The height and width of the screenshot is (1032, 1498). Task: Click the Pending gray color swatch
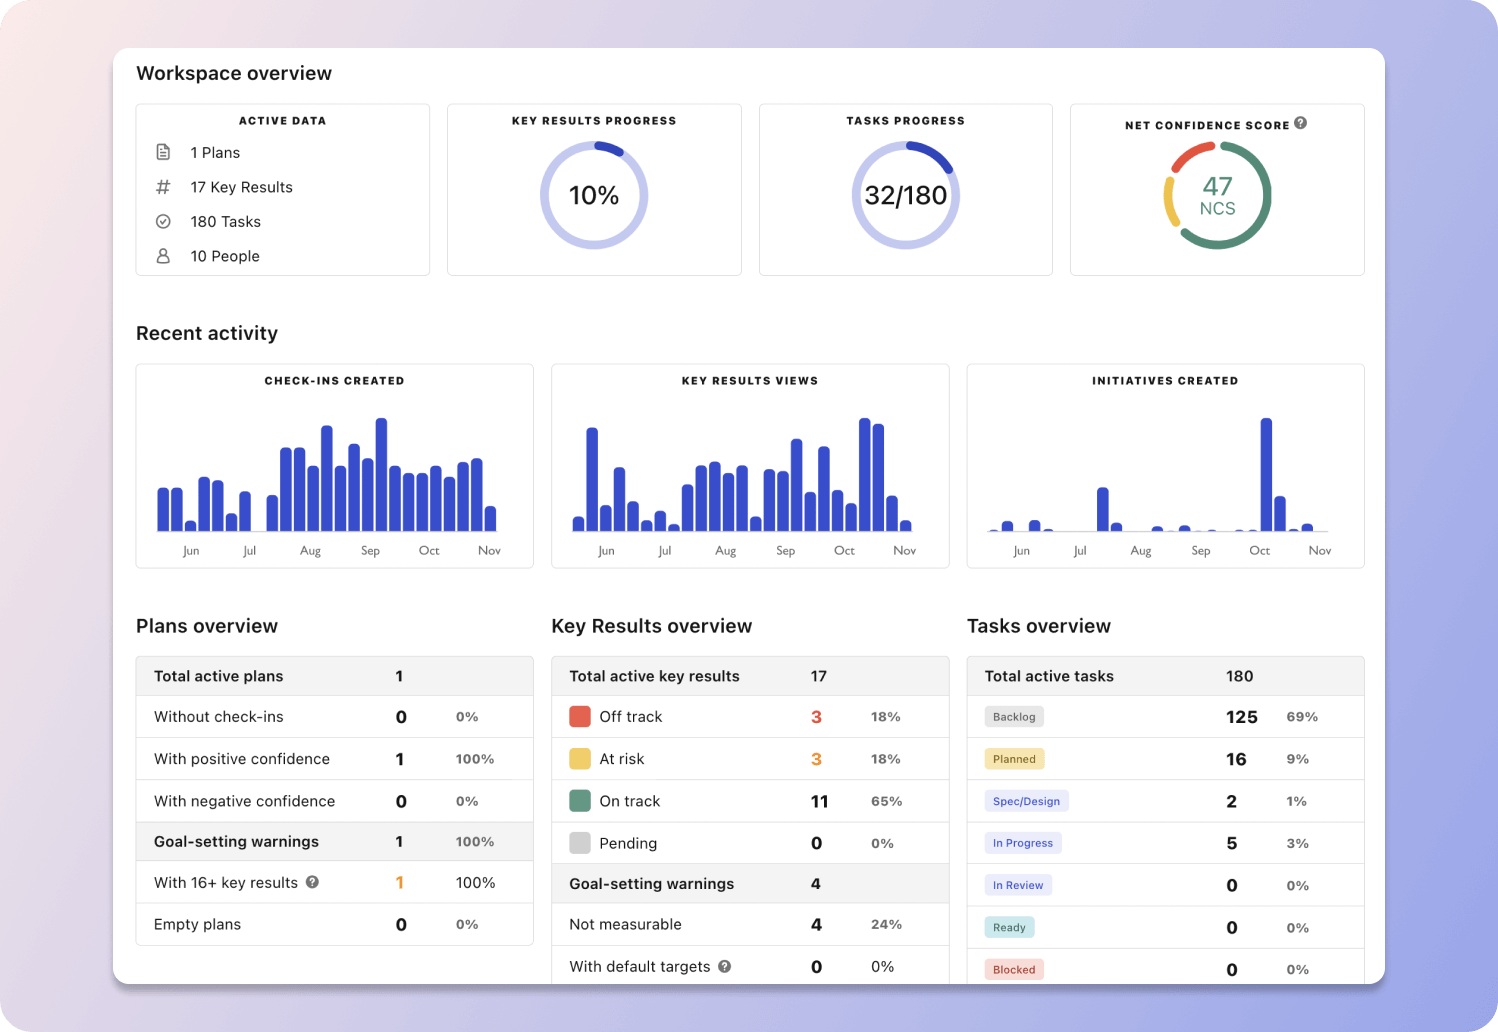[x=580, y=843]
